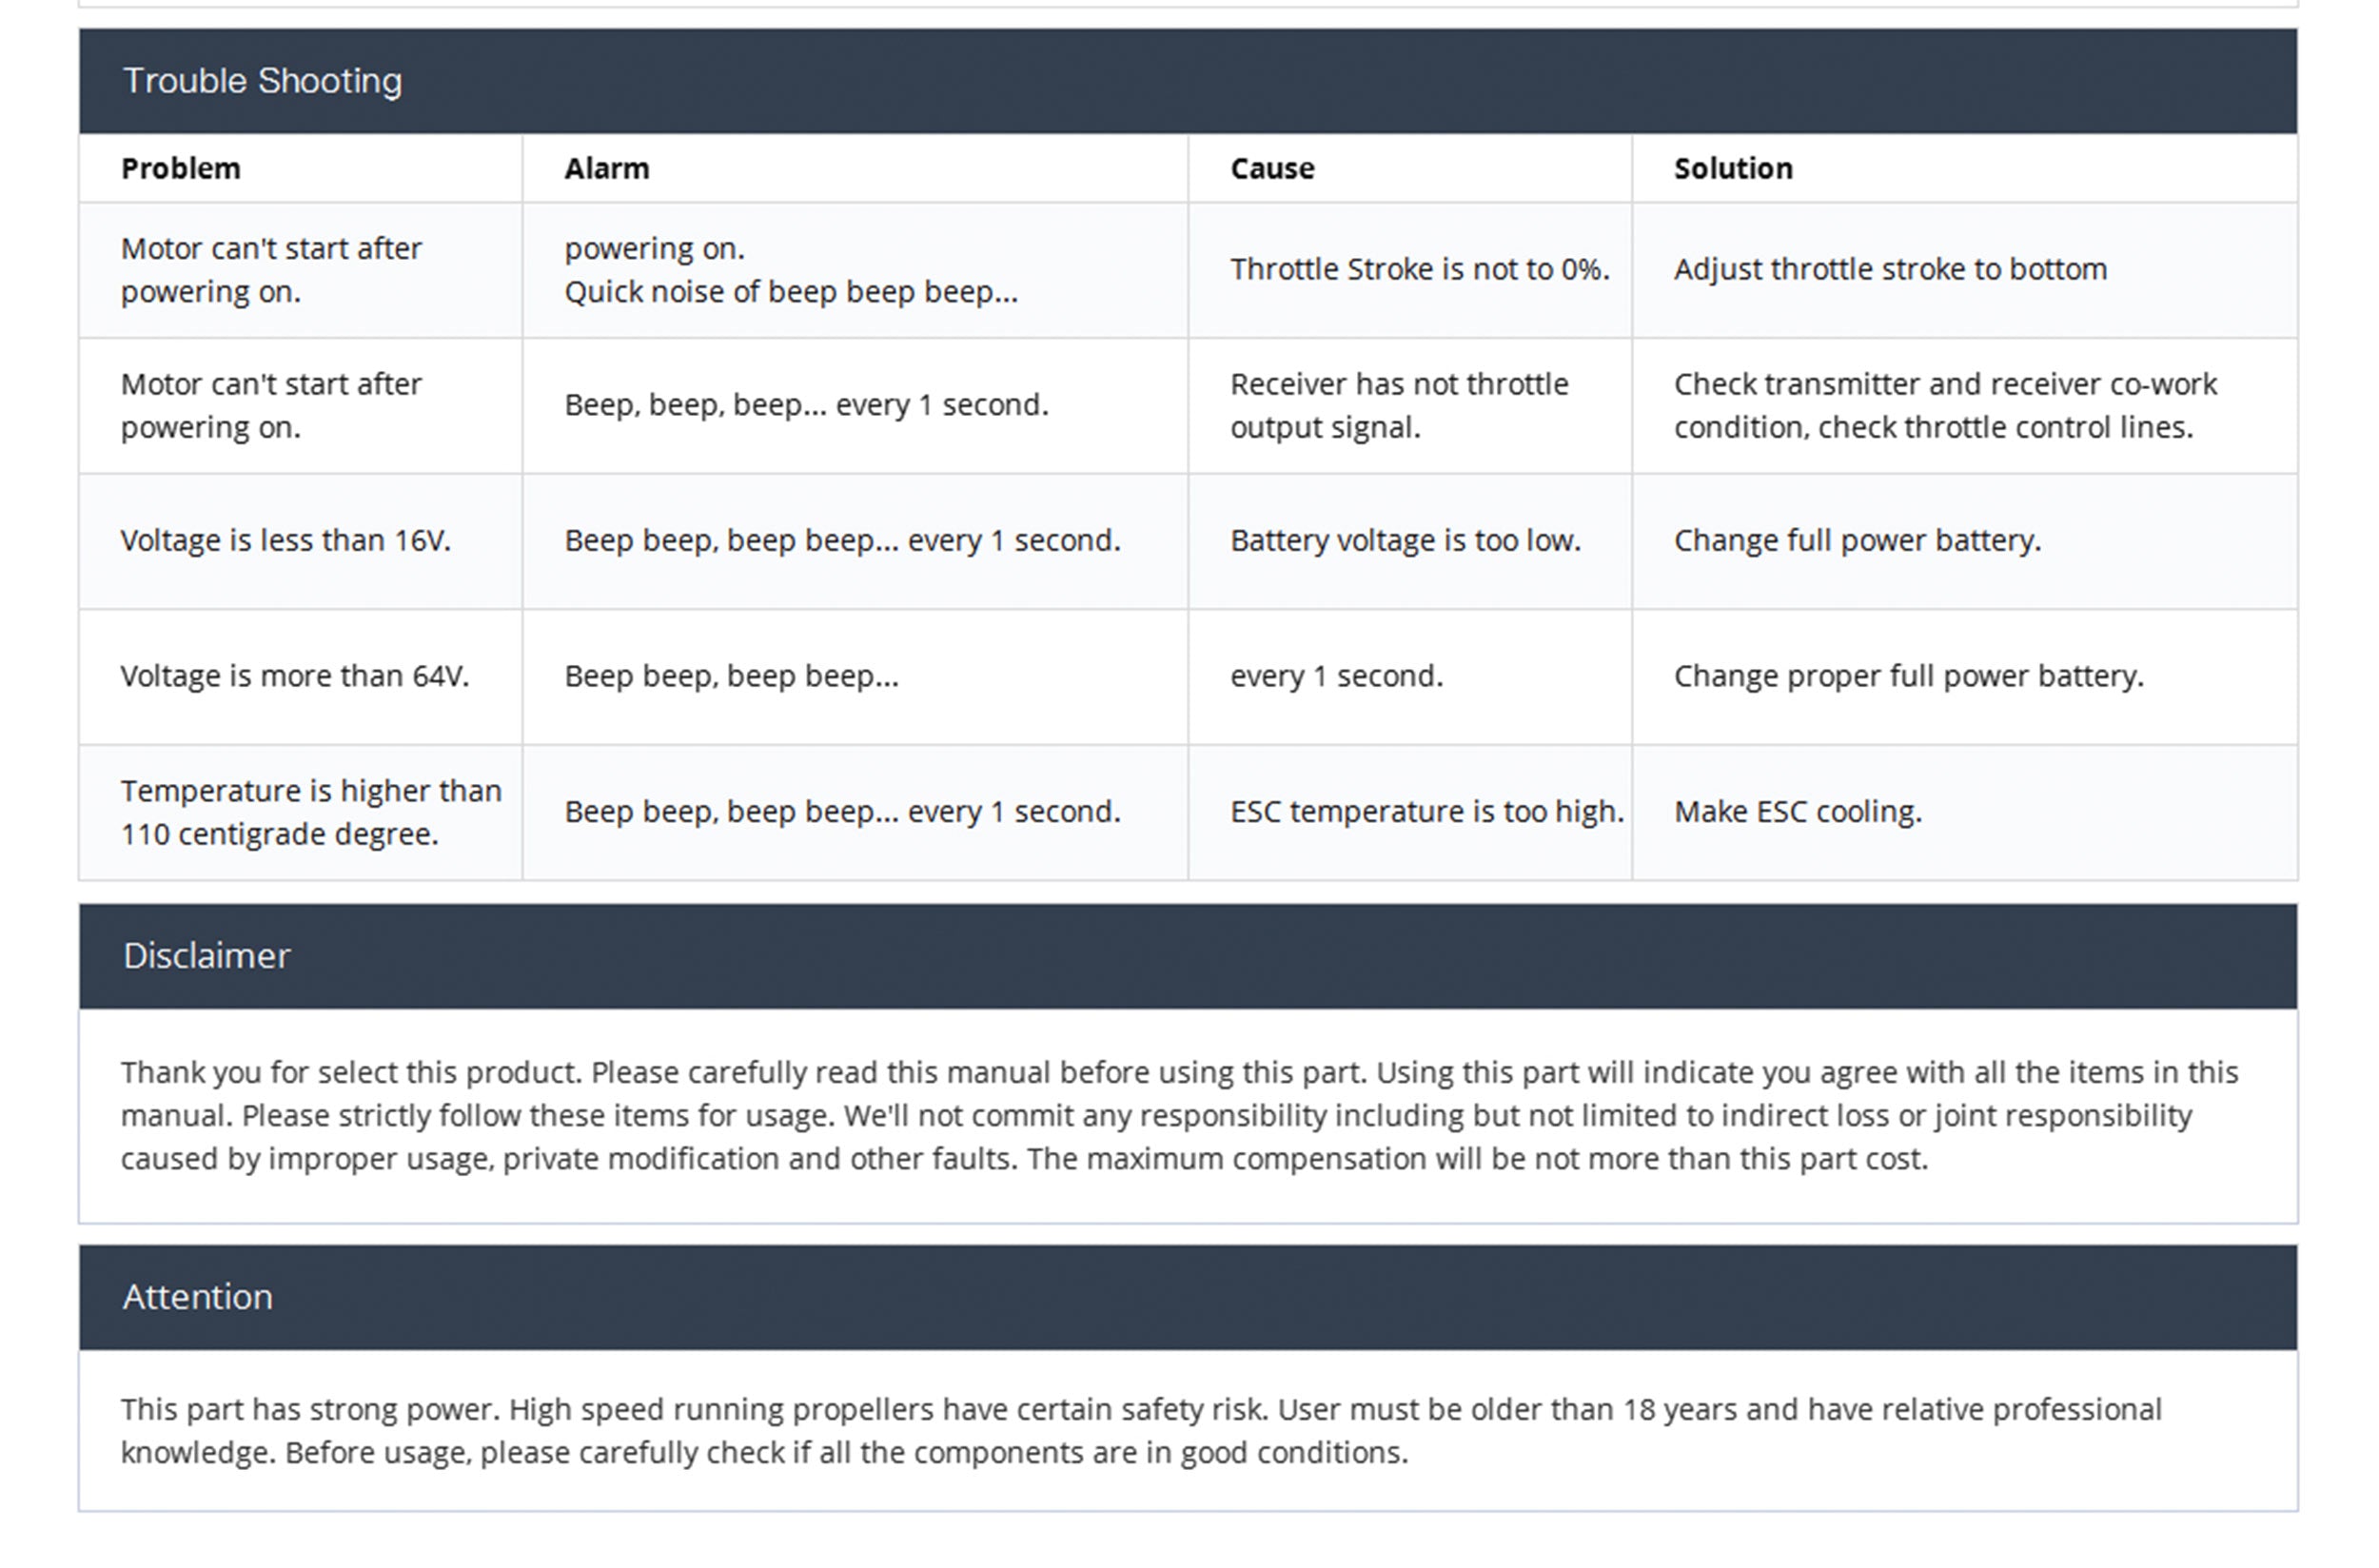Click the 'ESC temperature is too high' cell

[1426, 812]
